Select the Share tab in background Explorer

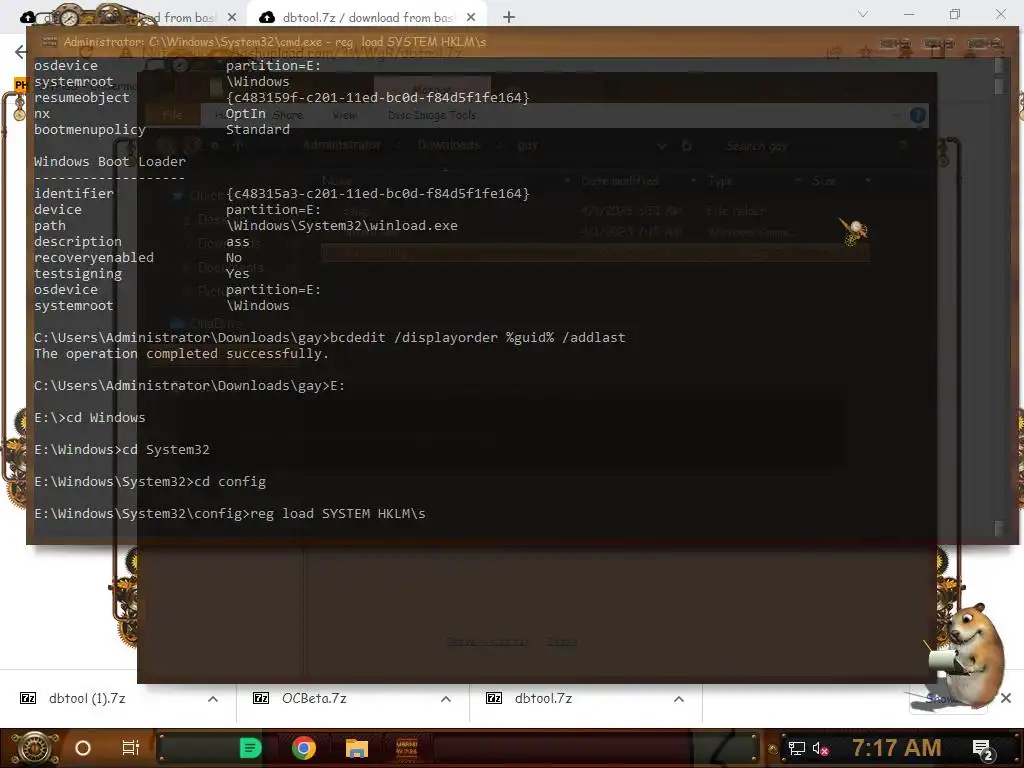point(287,115)
